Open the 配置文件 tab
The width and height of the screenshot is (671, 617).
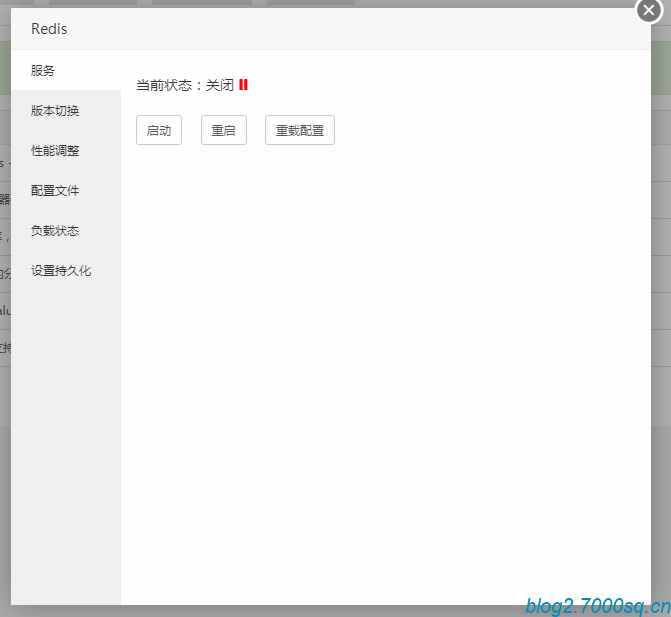tap(66, 190)
